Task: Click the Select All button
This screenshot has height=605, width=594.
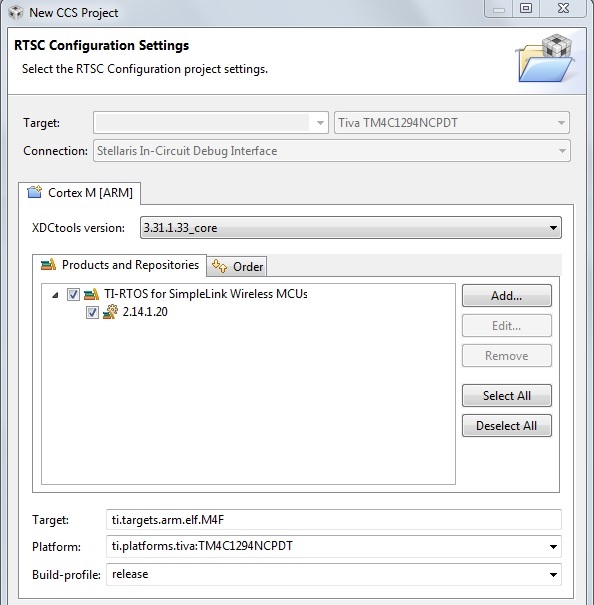Action: (x=507, y=395)
